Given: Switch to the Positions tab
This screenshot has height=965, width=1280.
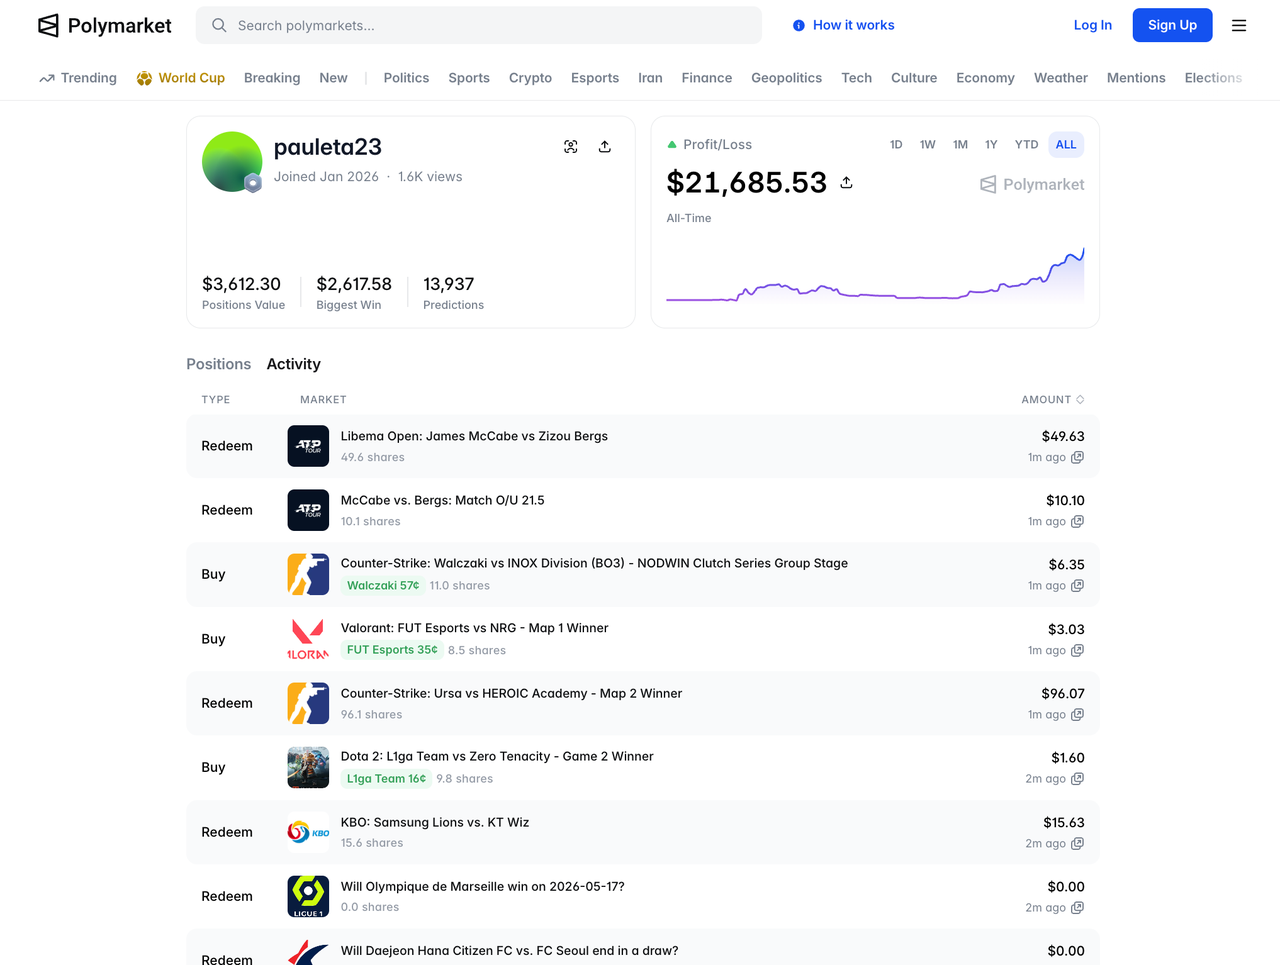Looking at the screenshot, I should pos(218,364).
